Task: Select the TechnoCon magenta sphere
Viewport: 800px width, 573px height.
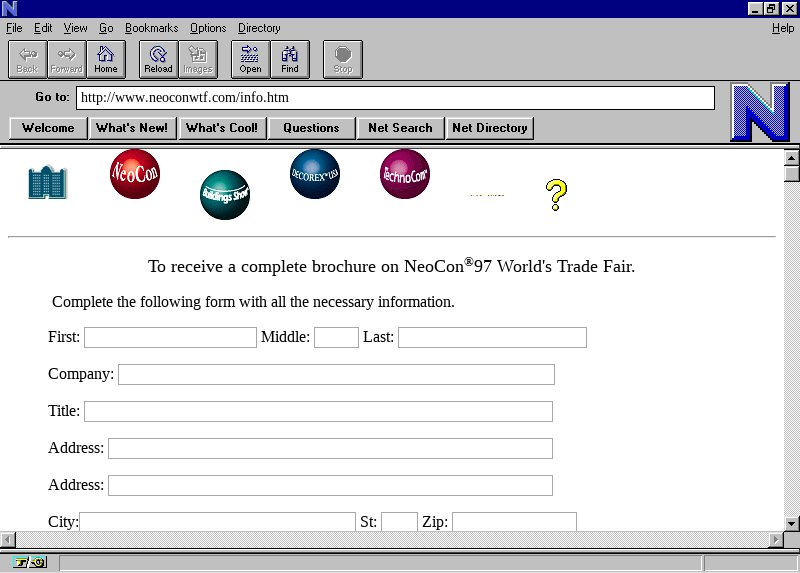Action: pyautogui.click(x=405, y=174)
